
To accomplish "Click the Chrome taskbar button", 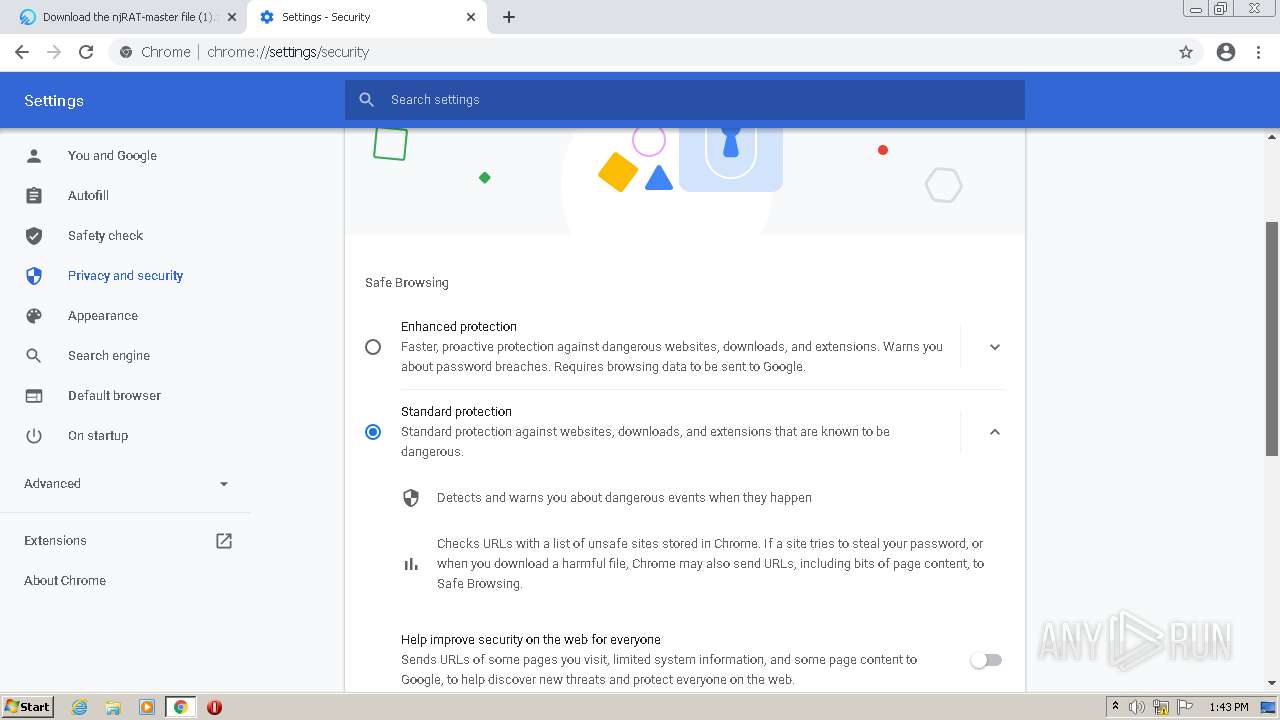I will click(x=181, y=707).
